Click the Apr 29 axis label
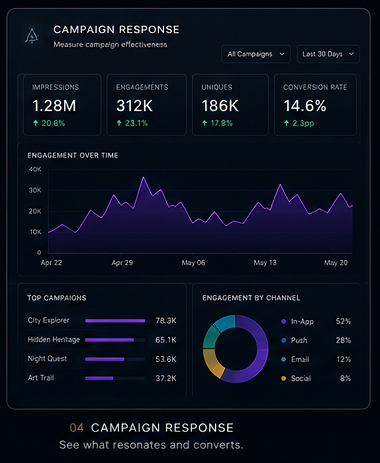Screen dimensions: 380x463 (x=122, y=263)
